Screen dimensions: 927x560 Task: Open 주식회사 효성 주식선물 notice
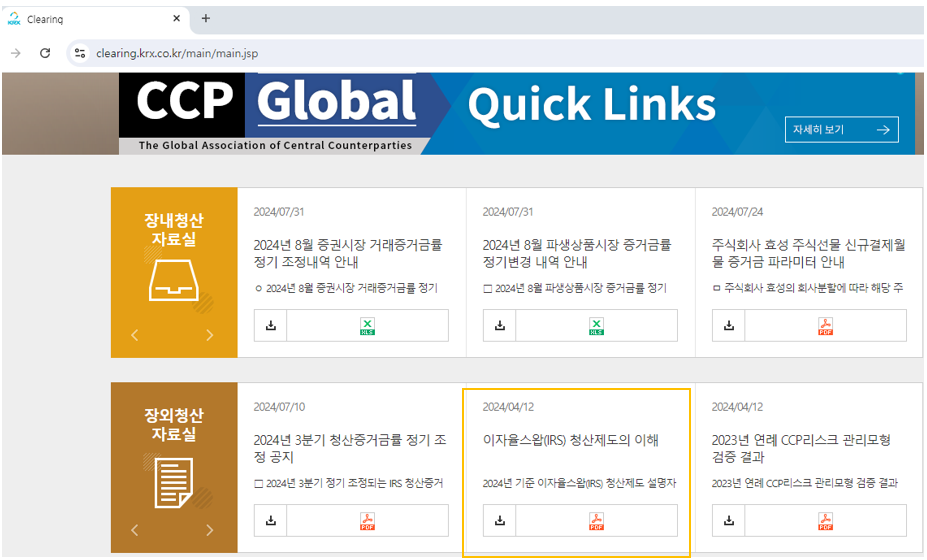coord(808,253)
